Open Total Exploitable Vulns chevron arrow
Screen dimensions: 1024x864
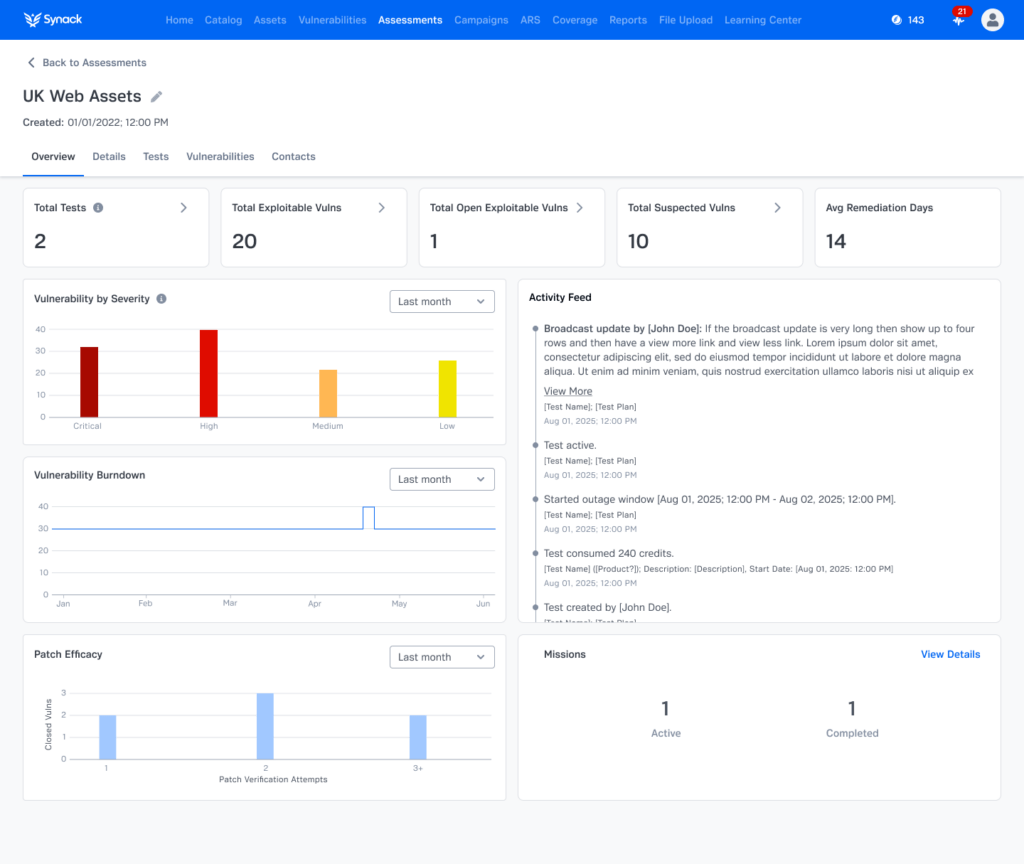381,208
